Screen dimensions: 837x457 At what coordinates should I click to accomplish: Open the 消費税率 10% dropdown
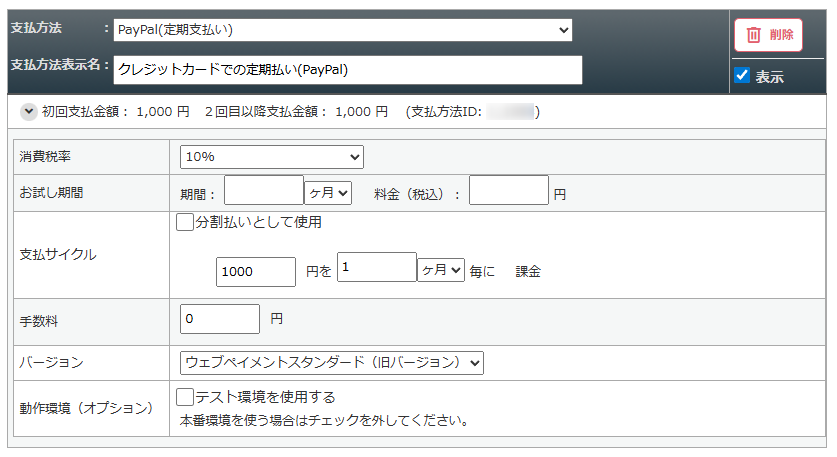(271, 157)
